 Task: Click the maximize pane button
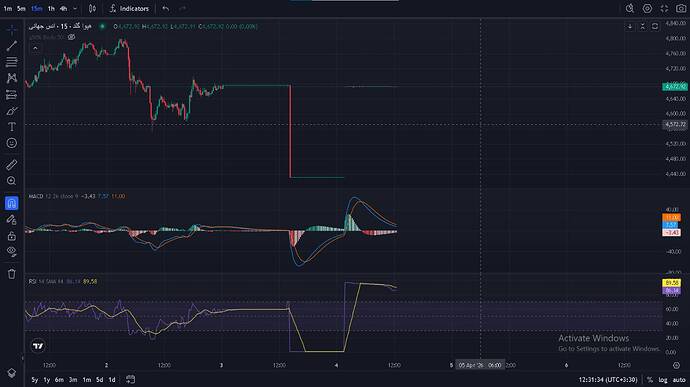pyautogui.click(x=655, y=26)
